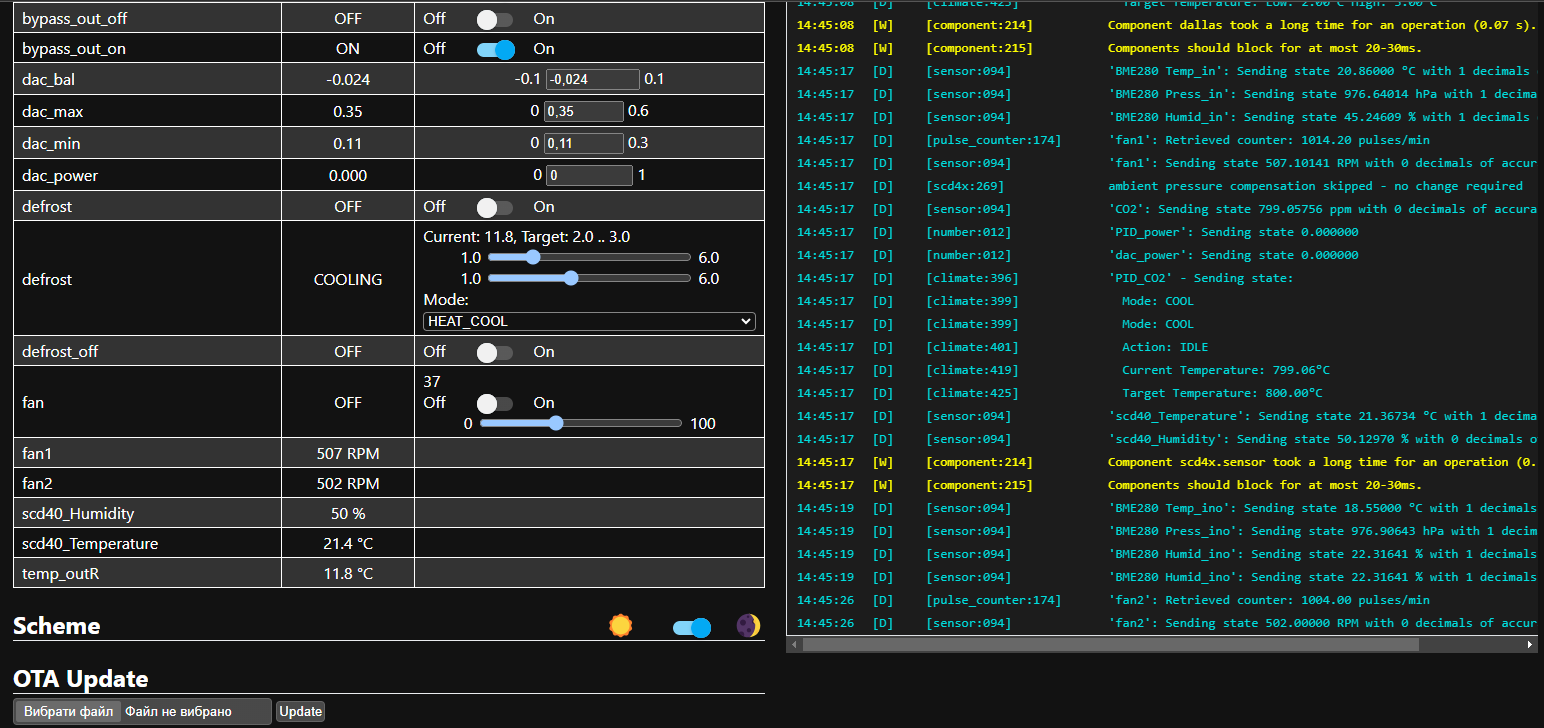Click the dac_max value input field
This screenshot has width=1544, height=728.
point(584,112)
